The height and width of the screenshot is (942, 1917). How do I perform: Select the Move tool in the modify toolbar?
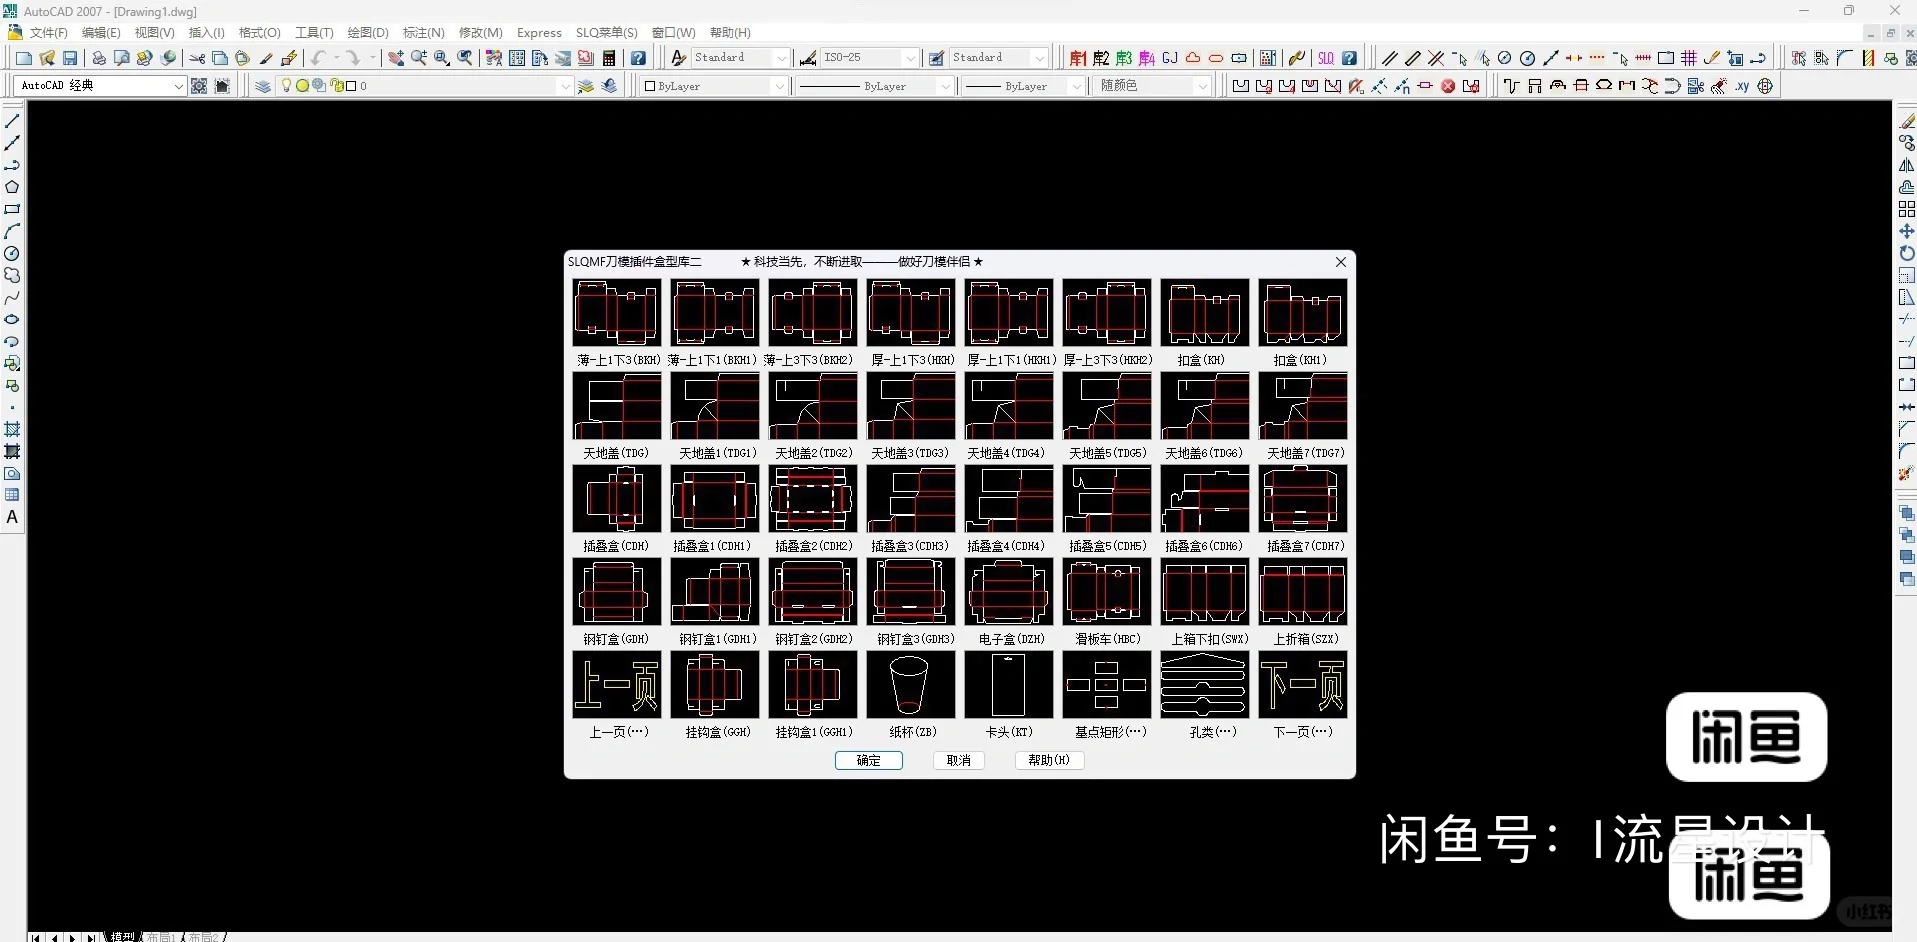[x=1906, y=231]
